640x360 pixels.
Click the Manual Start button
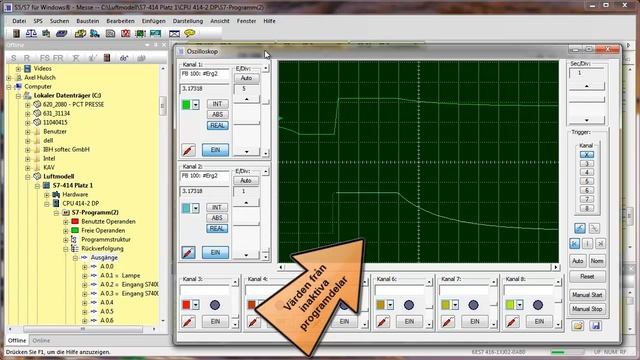(587, 295)
